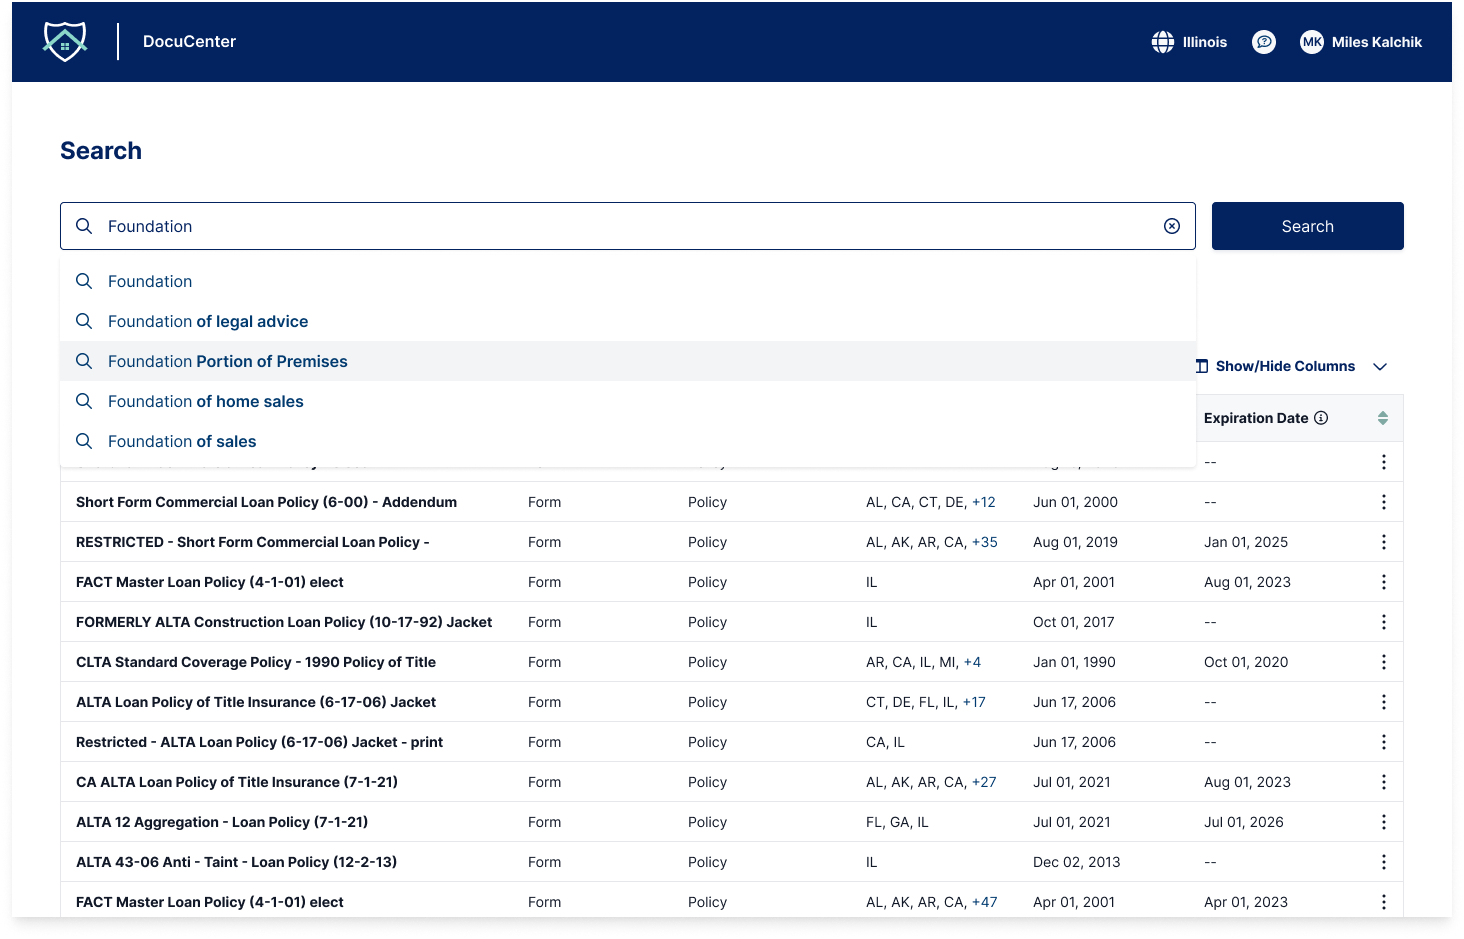This screenshot has height=939, width=1464.
Task: Open row menu for FORMERLY ALTA Construction Loan Policy
Action: click(1384, 622)
